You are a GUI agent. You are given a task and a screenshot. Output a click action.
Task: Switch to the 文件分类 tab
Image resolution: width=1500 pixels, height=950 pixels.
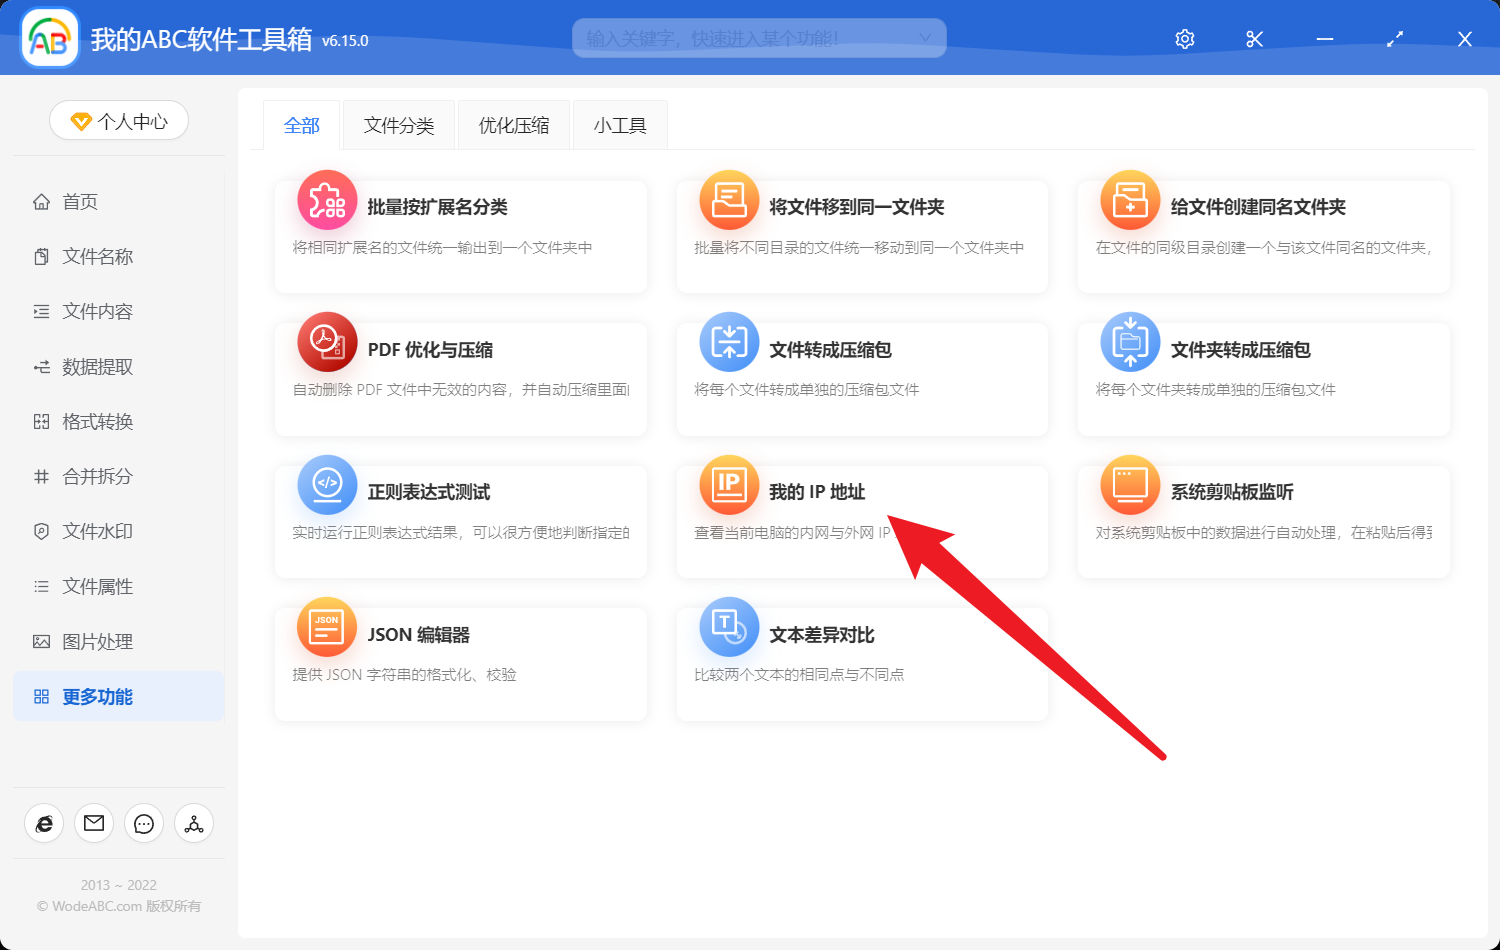[399, 125]
